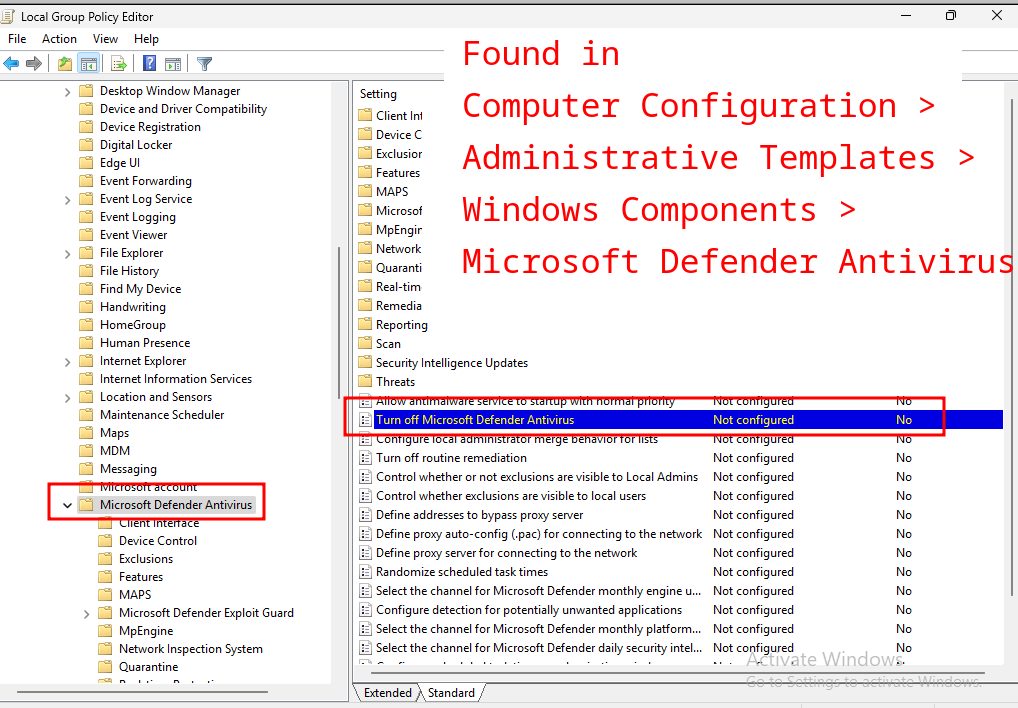Click the Up One Level folder icon
Viewport: 1018px width, 708px height.
[65, 64]
